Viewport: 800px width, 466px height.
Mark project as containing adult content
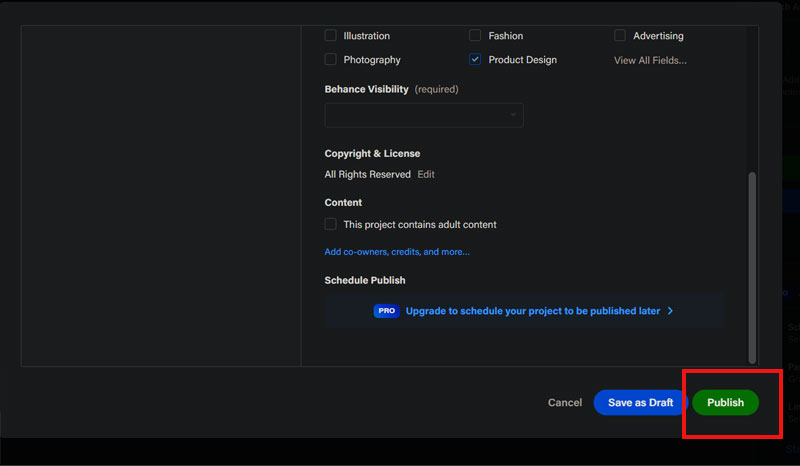click(331, 224)
